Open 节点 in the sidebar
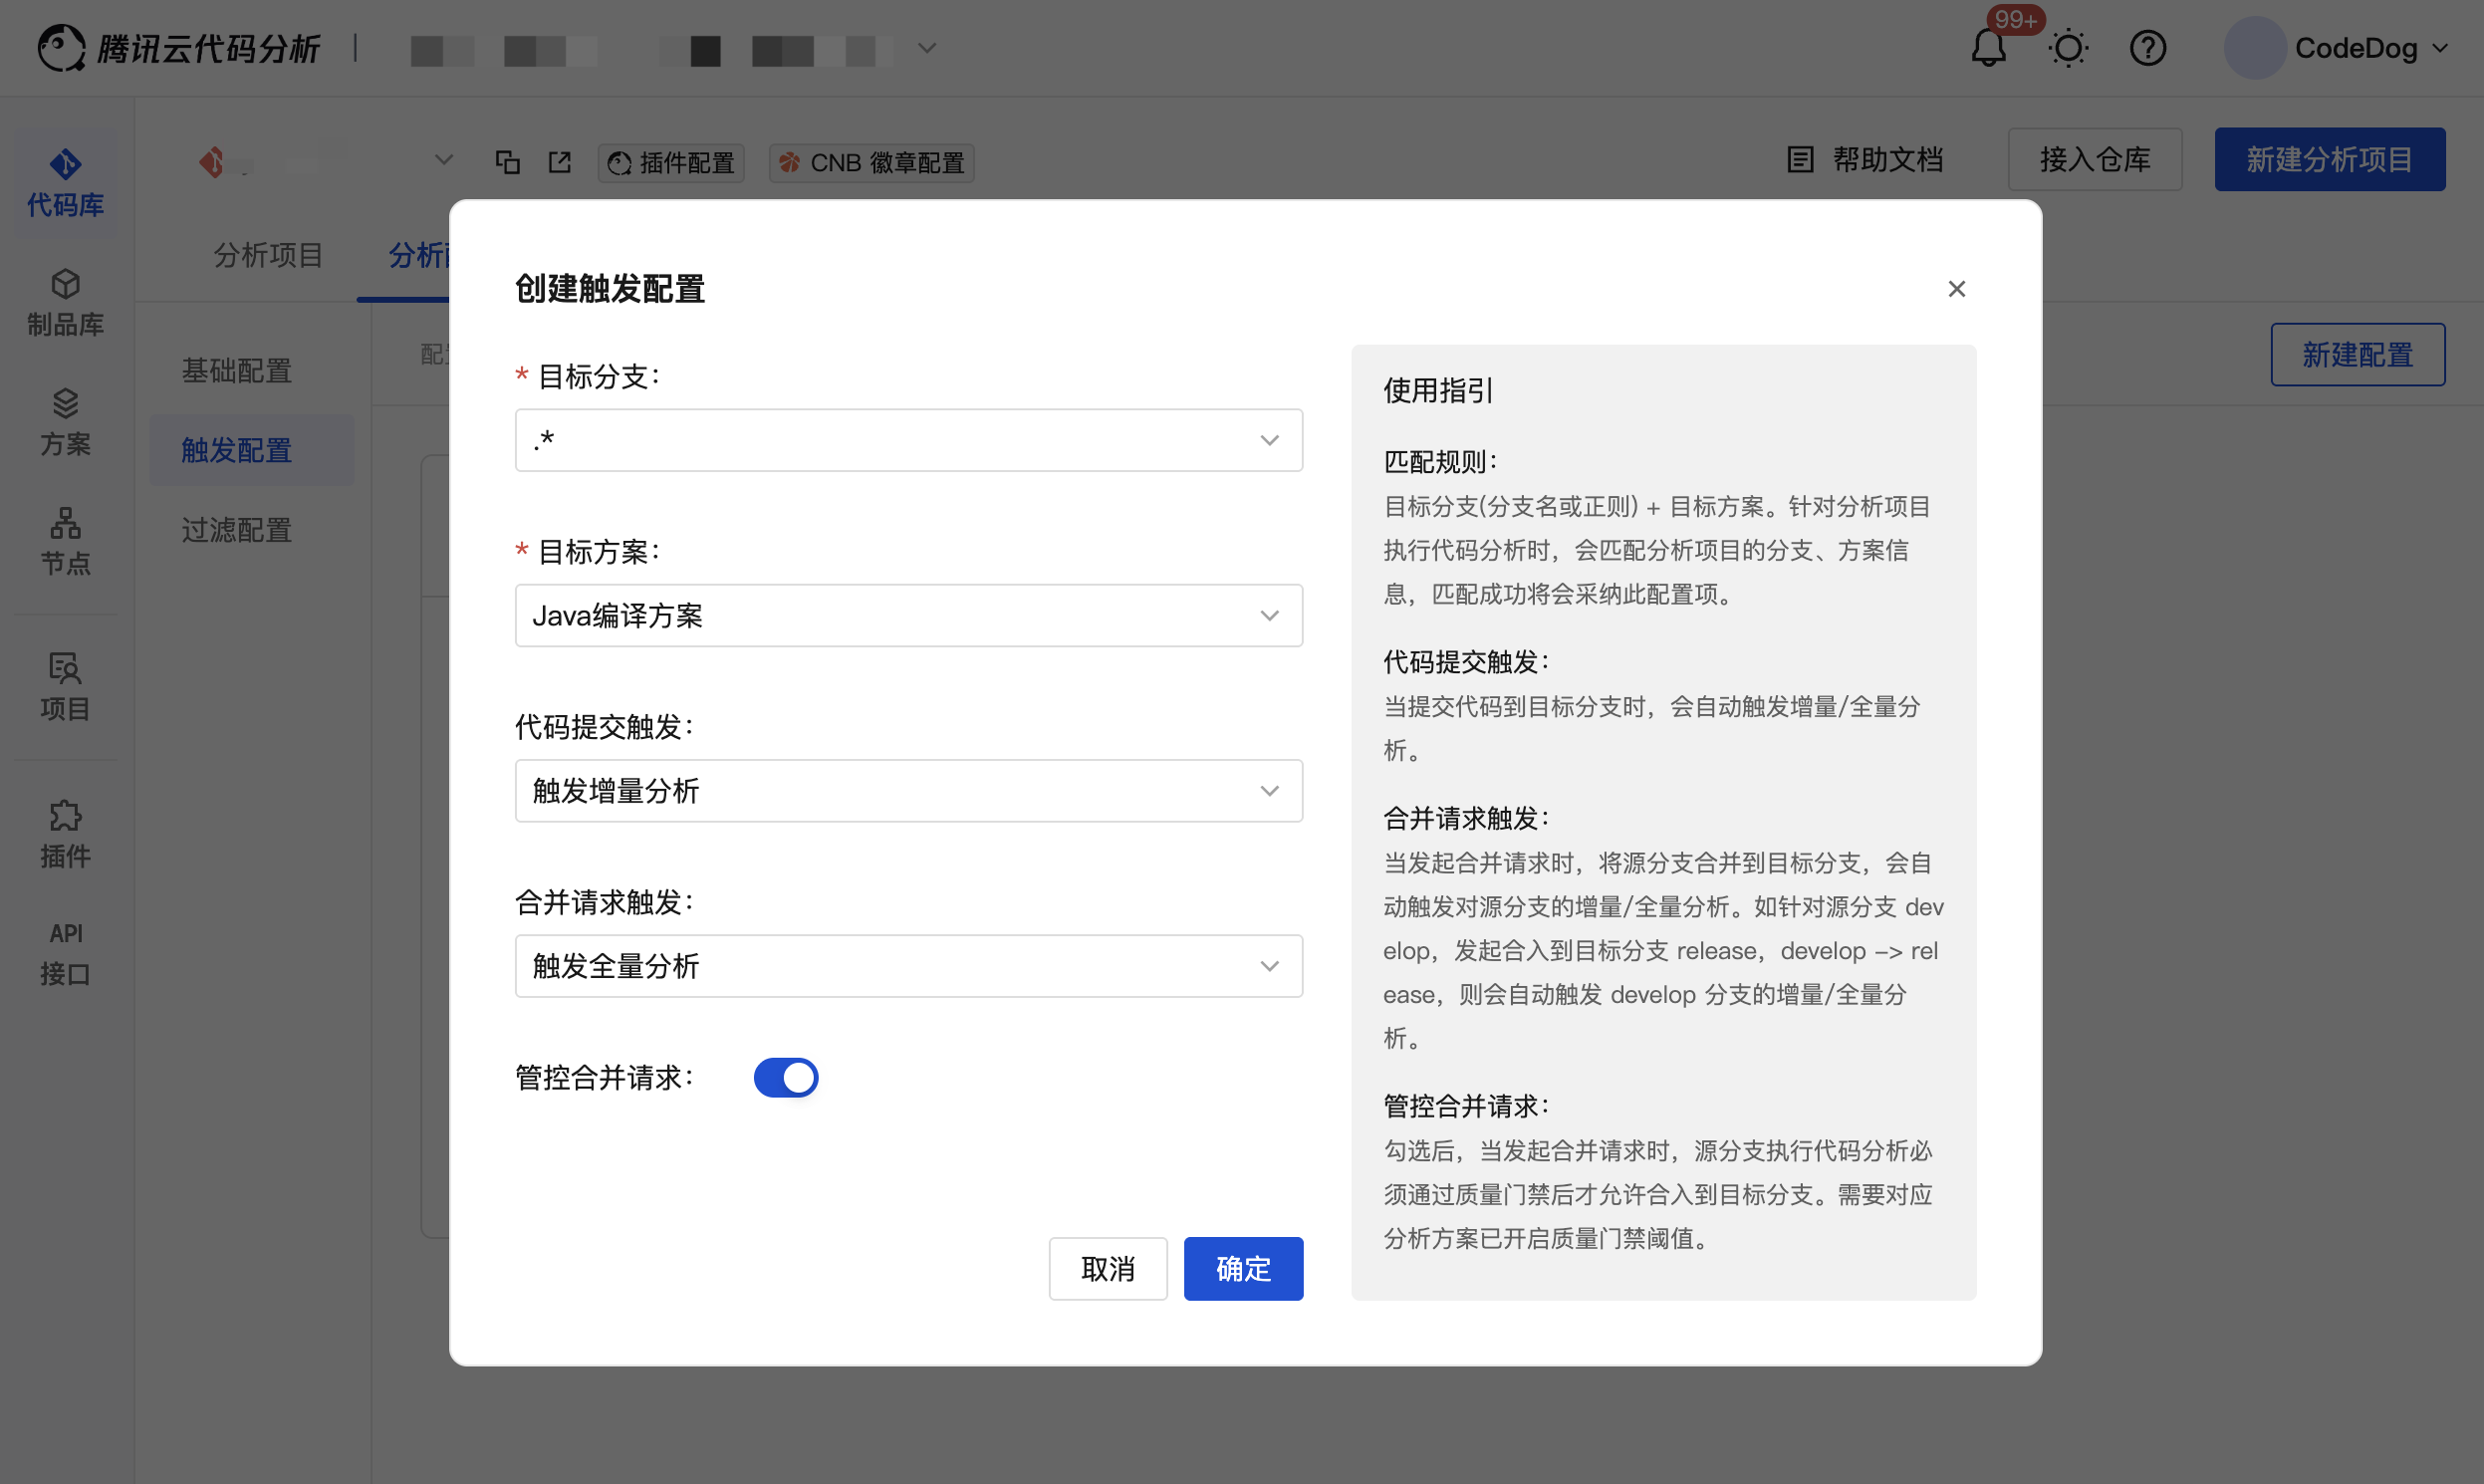Image resolution: width=2484 pixels, height=1484 pixels. pyautogui.click(x=65, y=541)
